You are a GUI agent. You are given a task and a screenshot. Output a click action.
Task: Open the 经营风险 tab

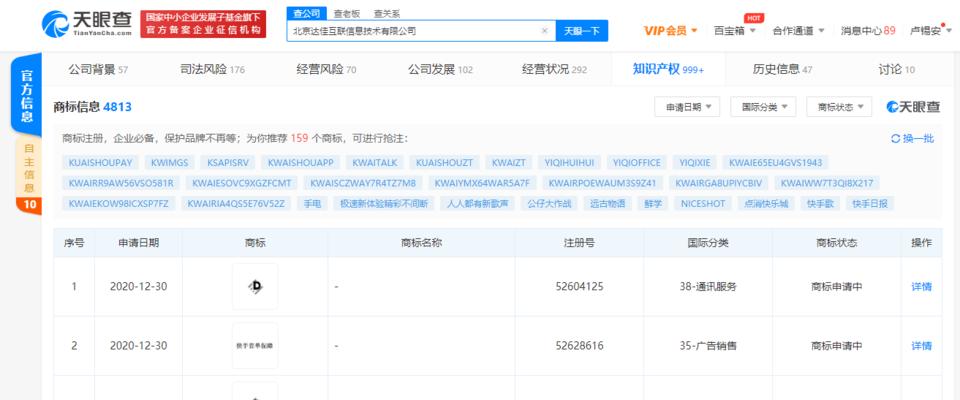[326, 69]
